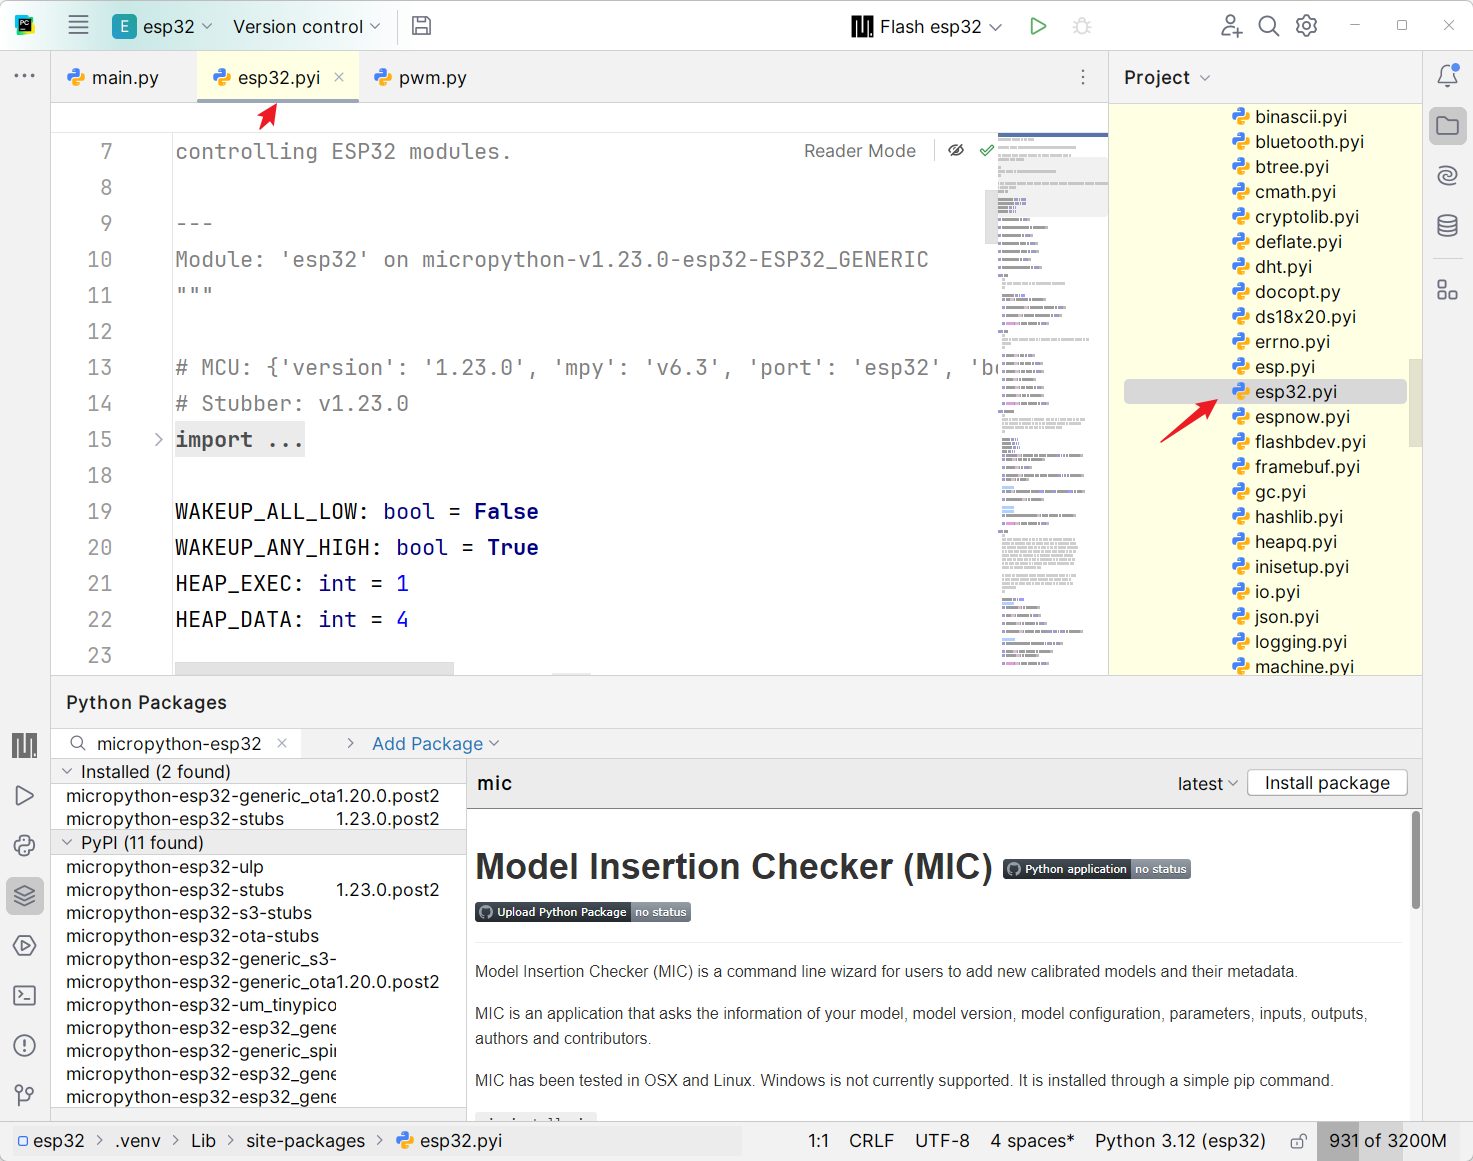Screen dimensions: 1473x1161
Task: Run the Flash esp32 configuration
Action: click(x=1038, y=26)
